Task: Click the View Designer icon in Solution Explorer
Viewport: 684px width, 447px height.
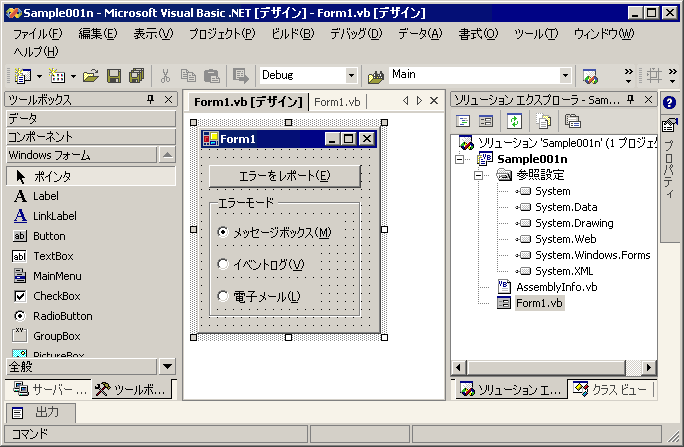Action: click(x=486, y=121)
